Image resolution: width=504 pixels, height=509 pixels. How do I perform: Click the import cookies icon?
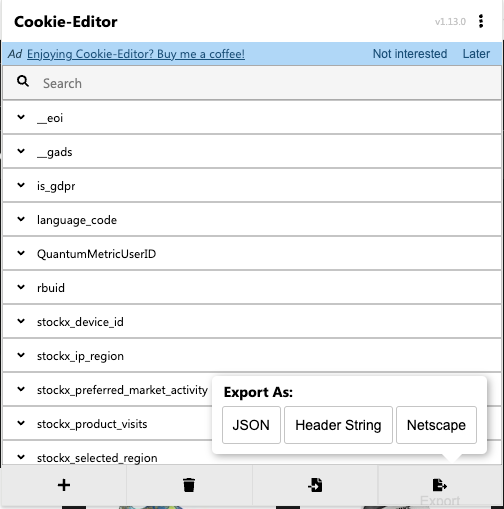315,485
